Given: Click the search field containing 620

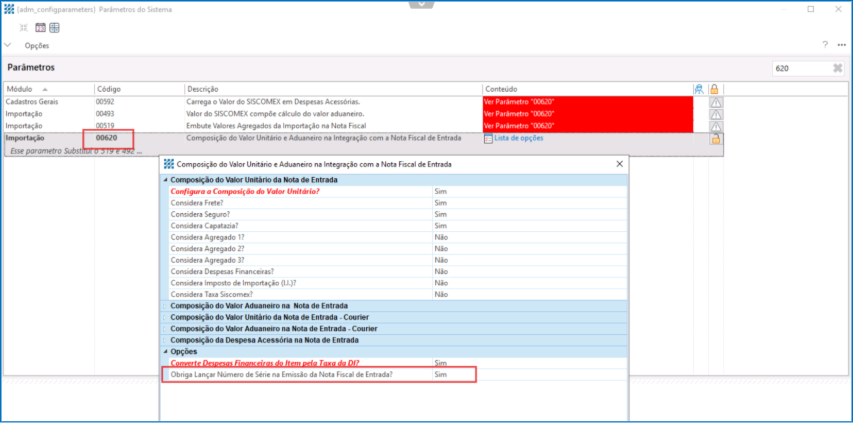Looking at the screenshot, I should [798, 68].
